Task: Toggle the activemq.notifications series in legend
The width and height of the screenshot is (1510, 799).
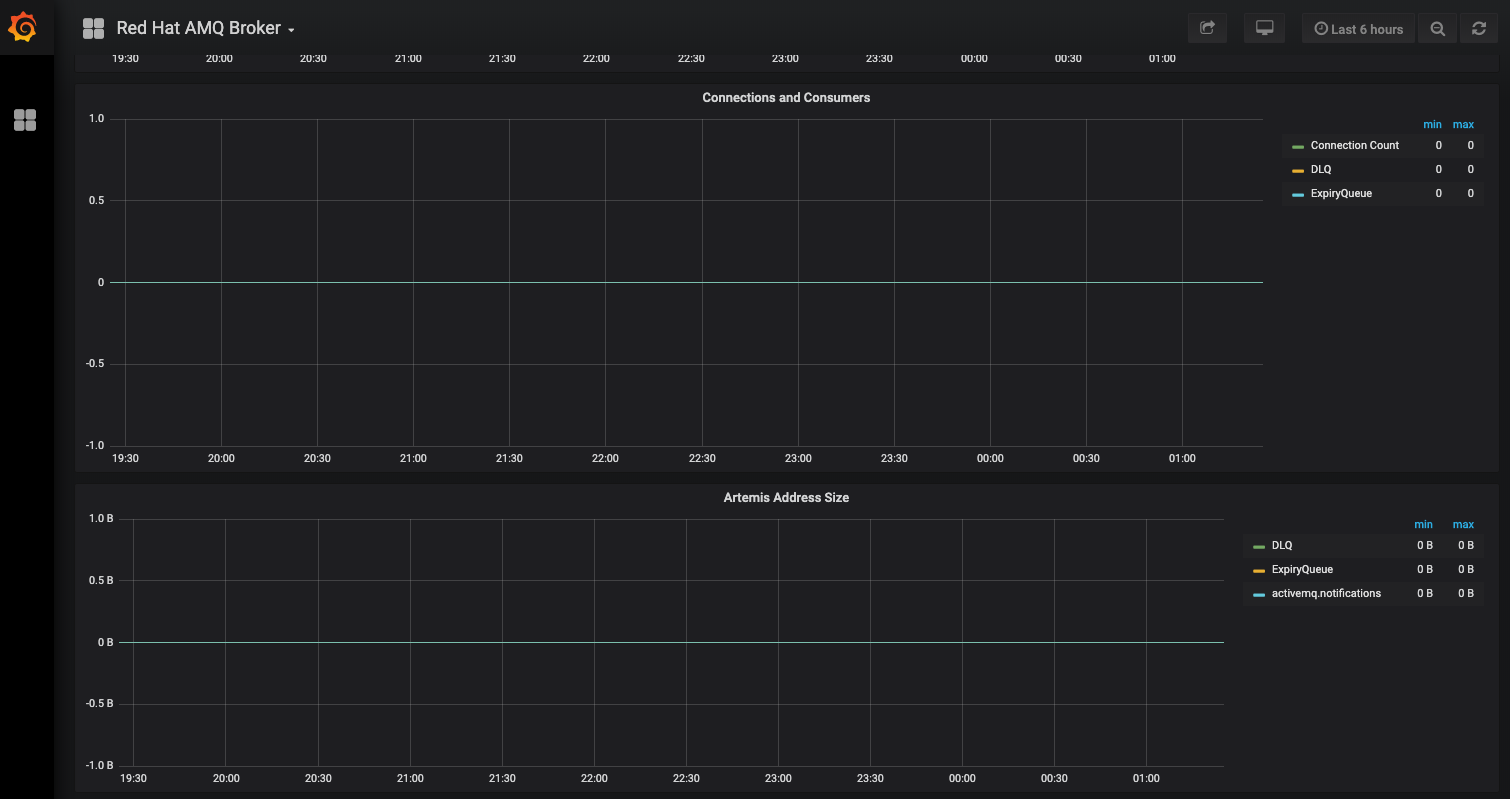Action: 1326,593
